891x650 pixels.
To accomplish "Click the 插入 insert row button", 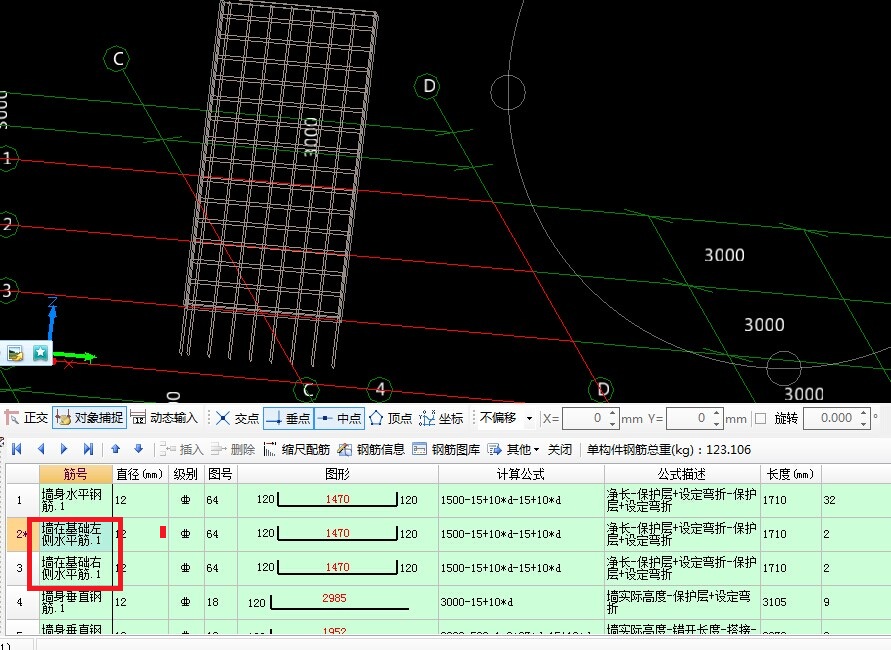I will pyautogui.click(x=181, y=449).
